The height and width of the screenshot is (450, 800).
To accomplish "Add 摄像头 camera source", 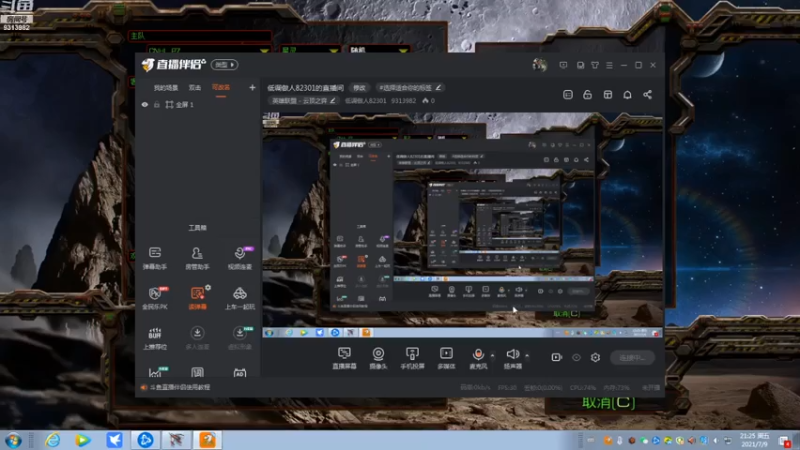I will (x=378, y=358).
